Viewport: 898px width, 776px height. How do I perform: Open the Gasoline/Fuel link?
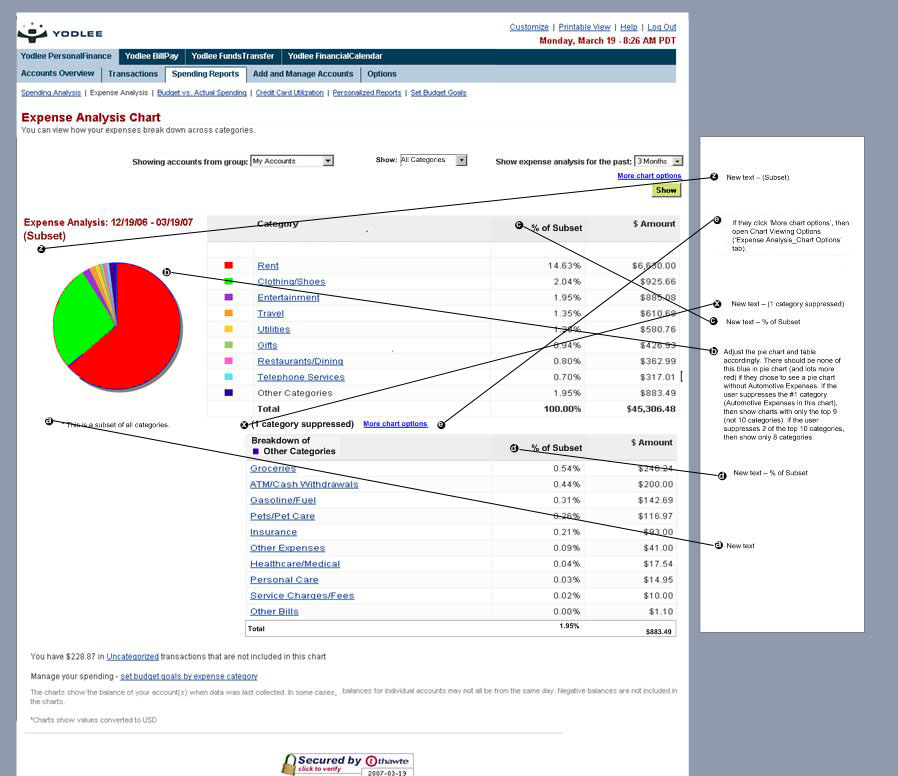(283, 501)
